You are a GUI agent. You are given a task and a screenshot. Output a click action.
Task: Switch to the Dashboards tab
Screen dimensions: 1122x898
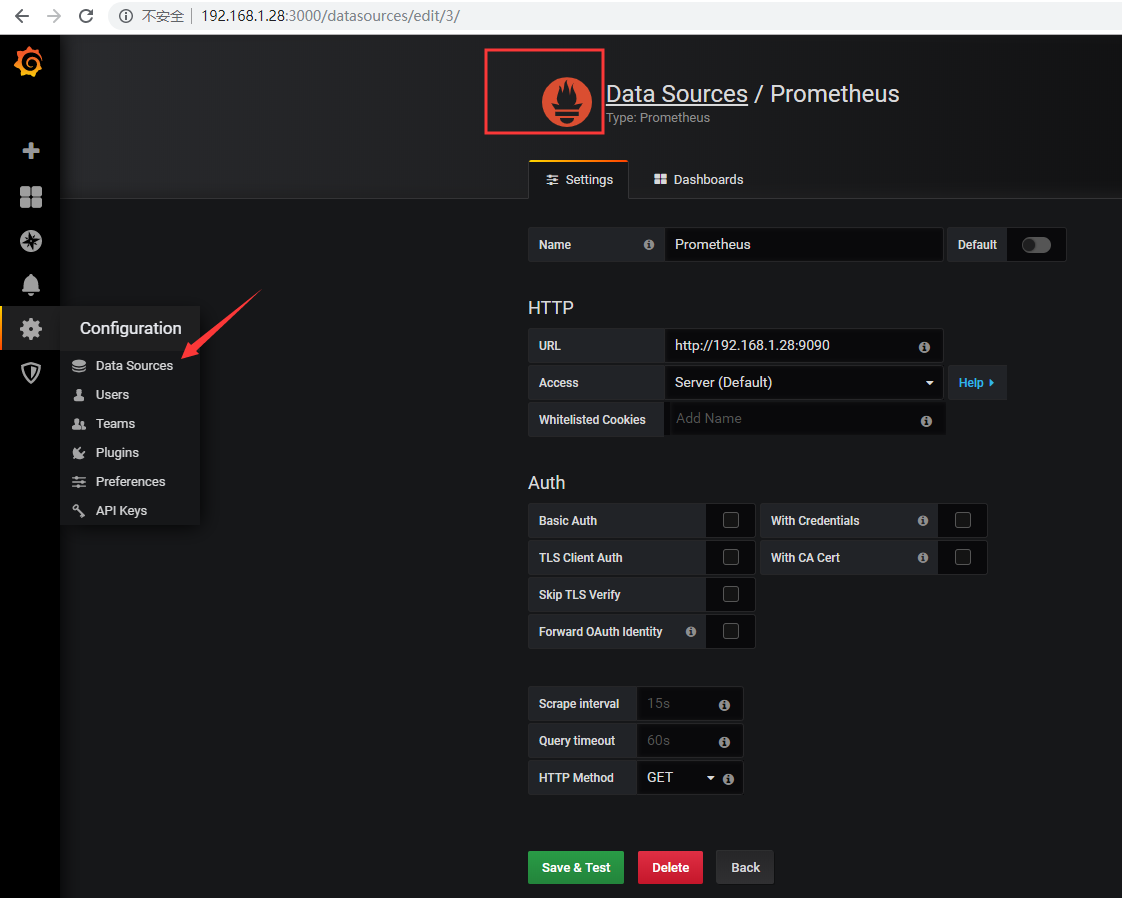pyautogui.click(x=698, y=180)
